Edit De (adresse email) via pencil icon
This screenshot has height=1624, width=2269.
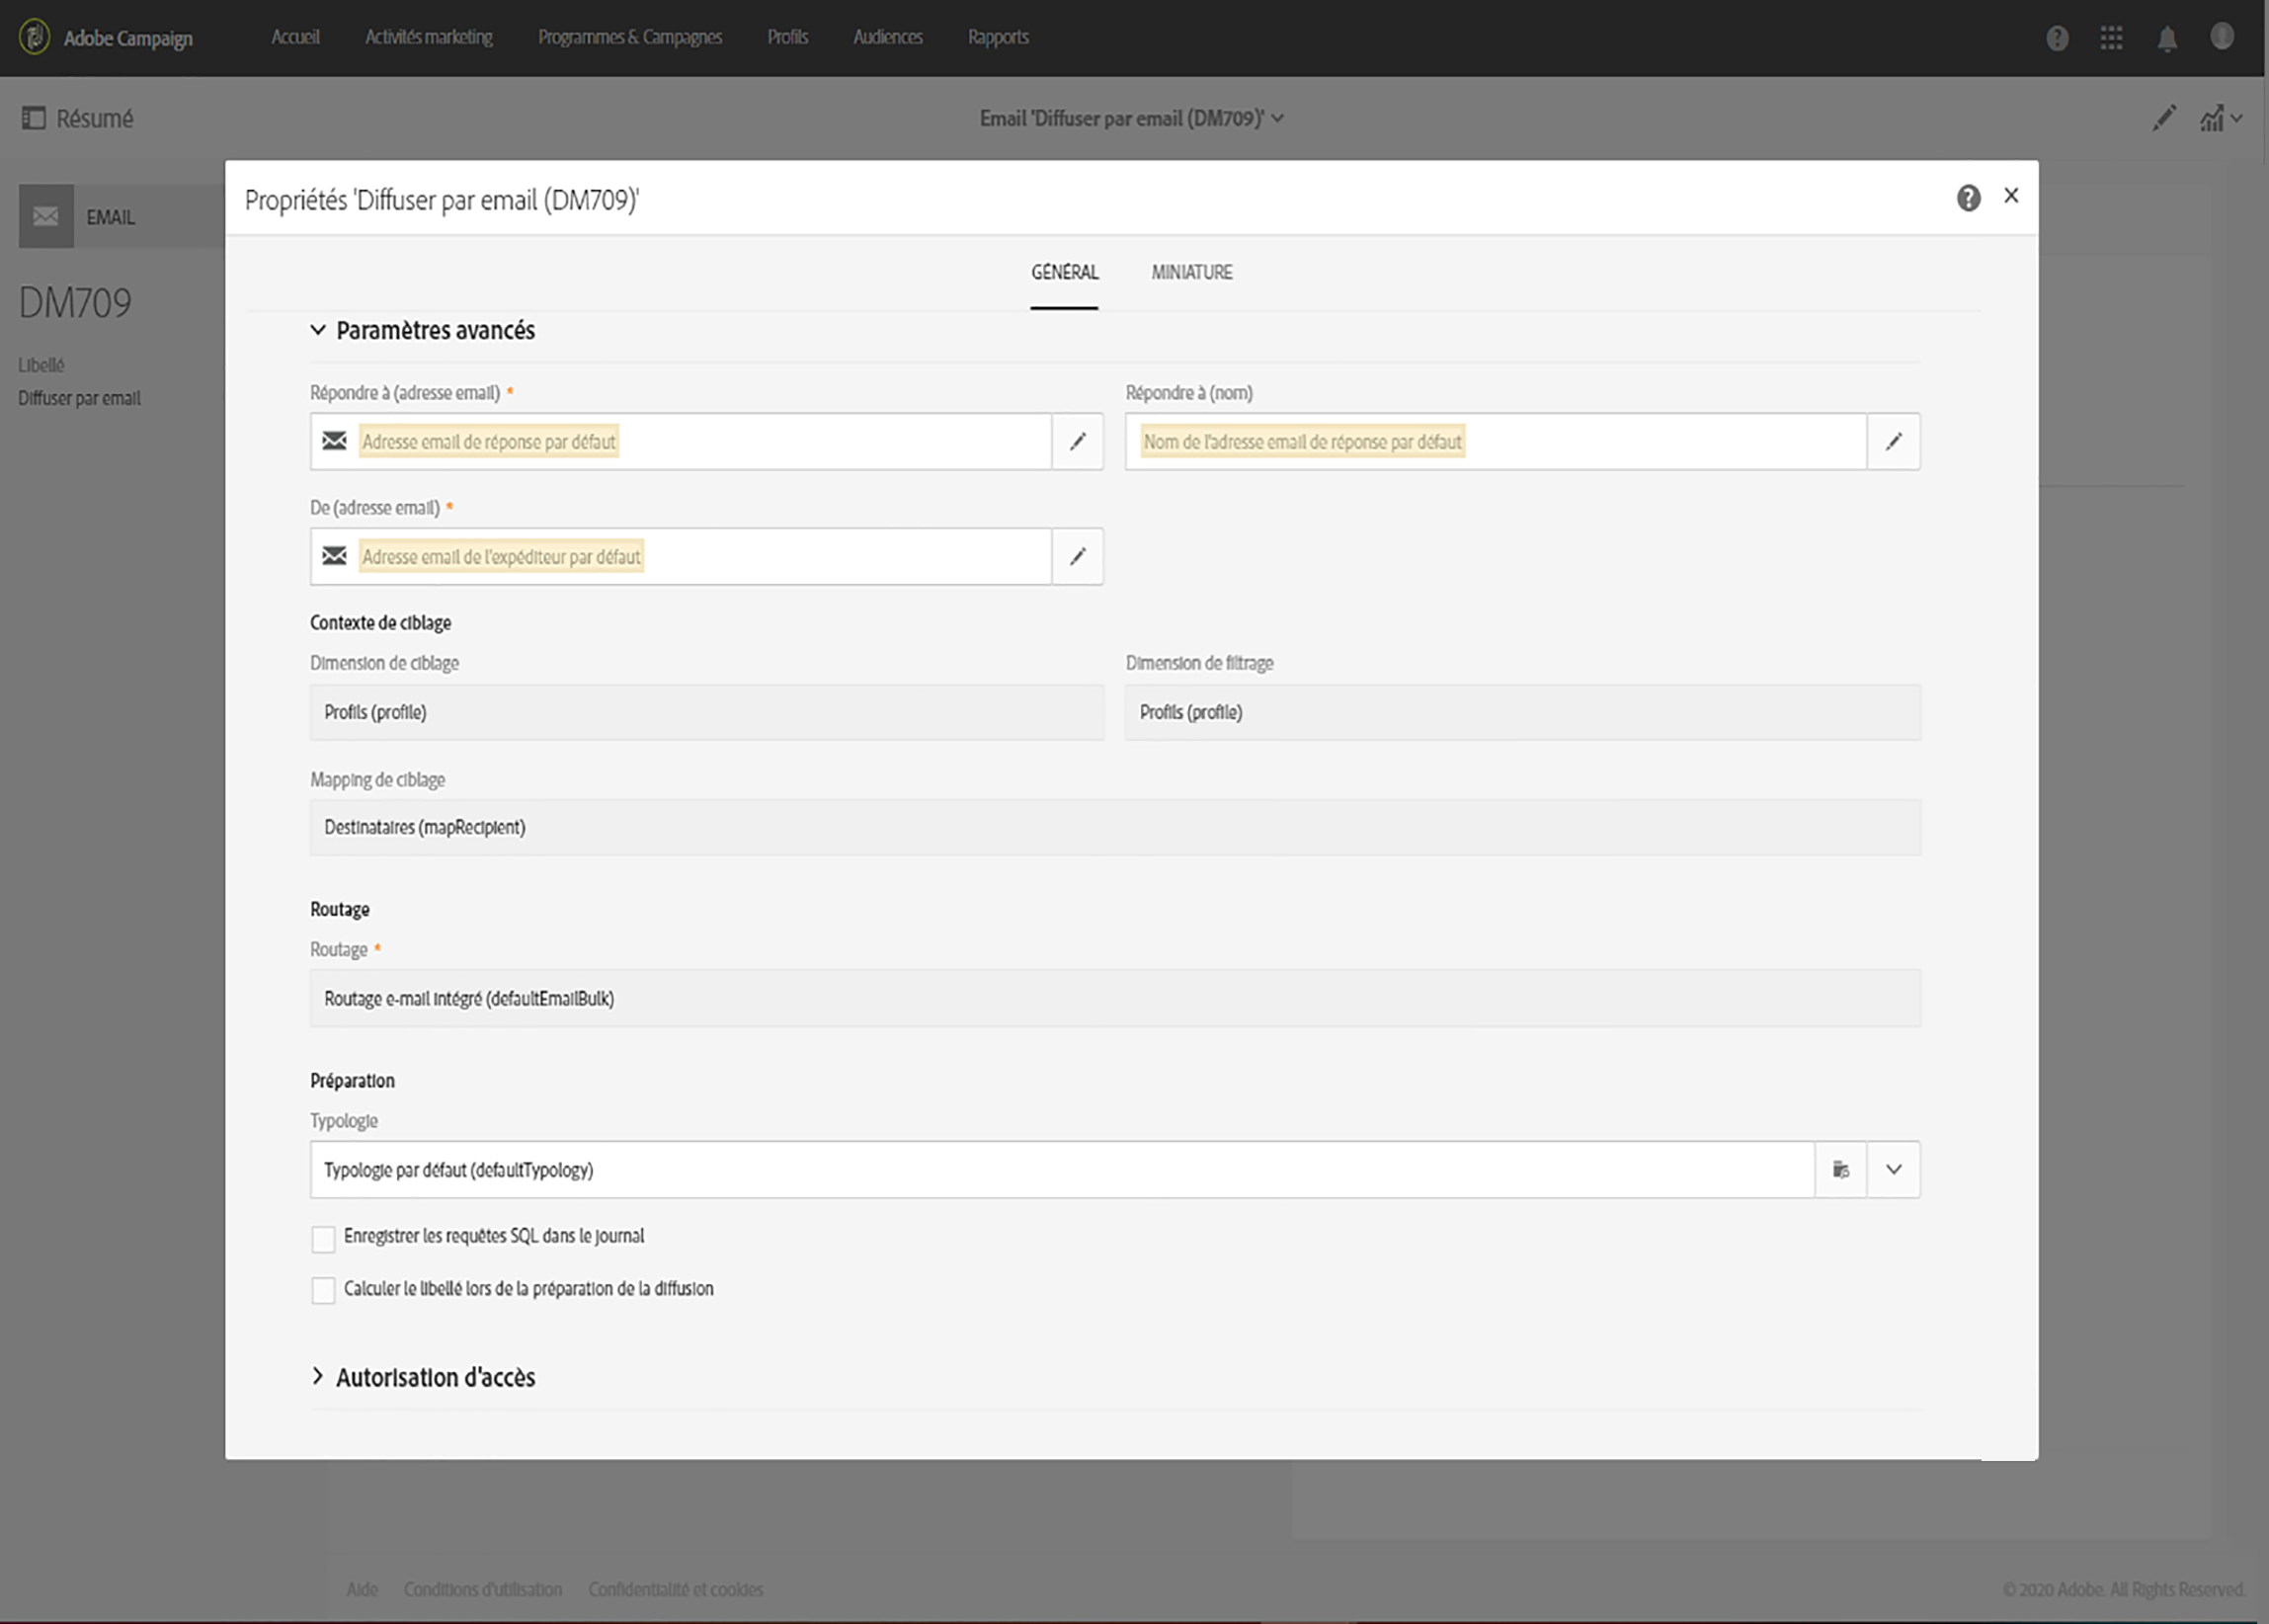point(1077,556)
